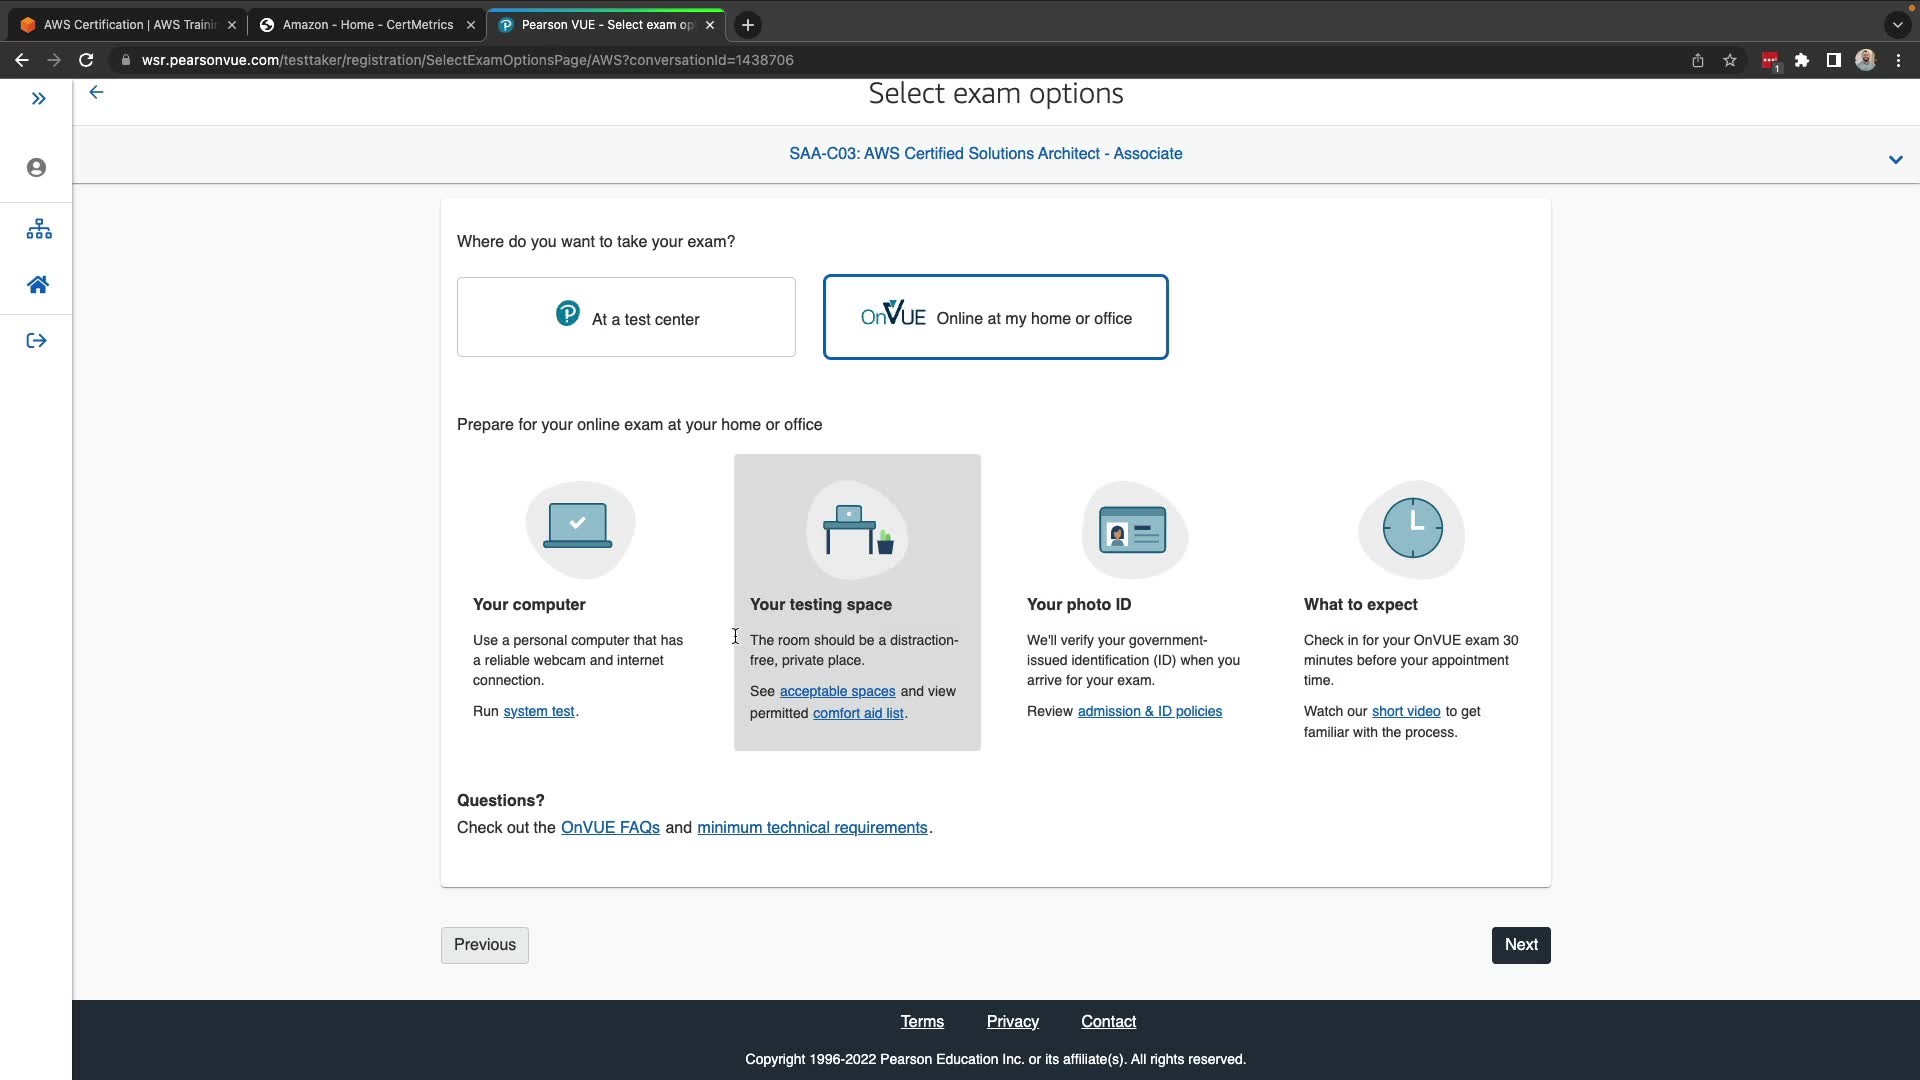Open minimum technical requirements link

click(812, 827)
